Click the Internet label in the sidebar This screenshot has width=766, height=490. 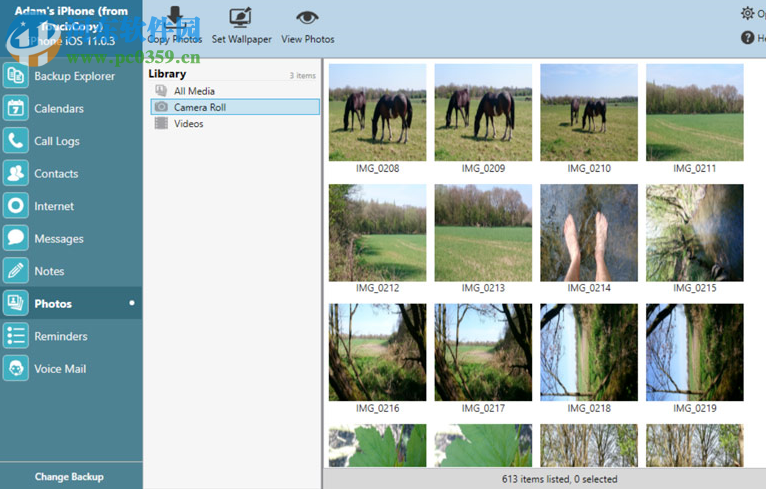[54, 206]
